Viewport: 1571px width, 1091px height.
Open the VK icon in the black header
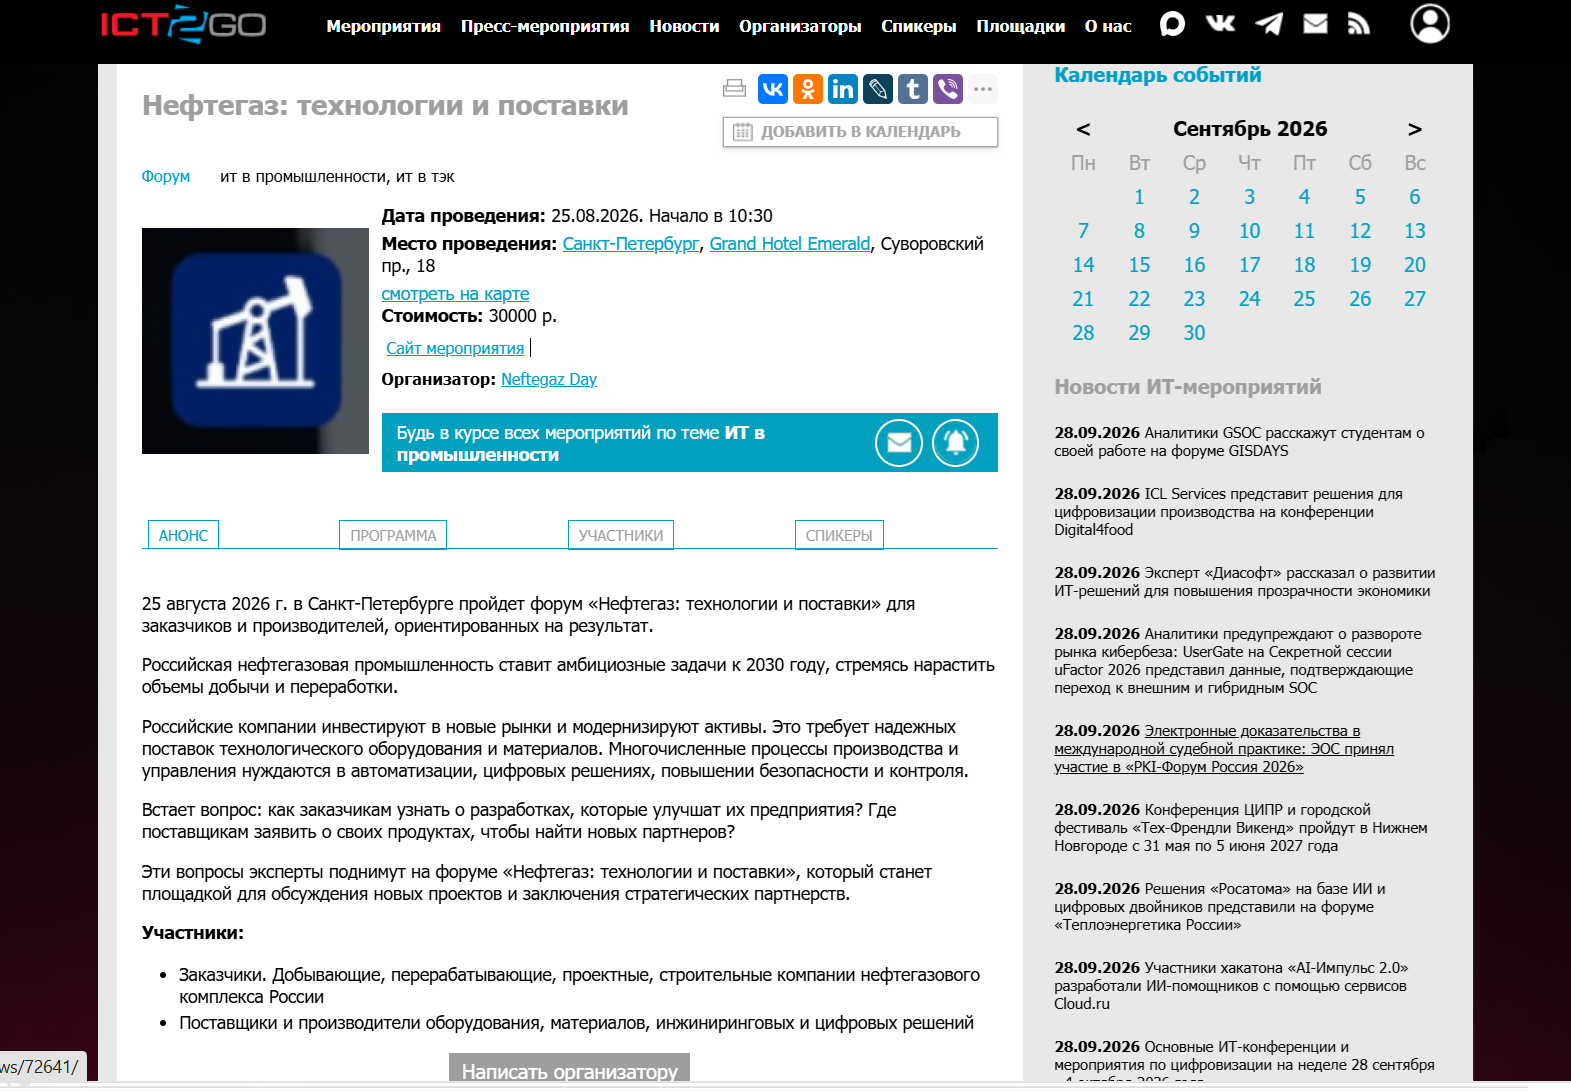click(x=1220, y=24)
